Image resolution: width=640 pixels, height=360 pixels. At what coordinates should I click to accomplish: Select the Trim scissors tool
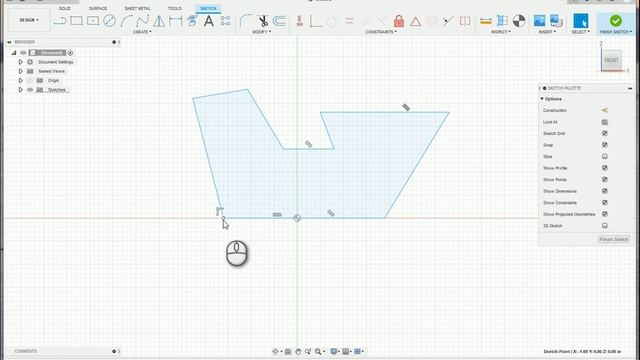[x=263, y=21]
